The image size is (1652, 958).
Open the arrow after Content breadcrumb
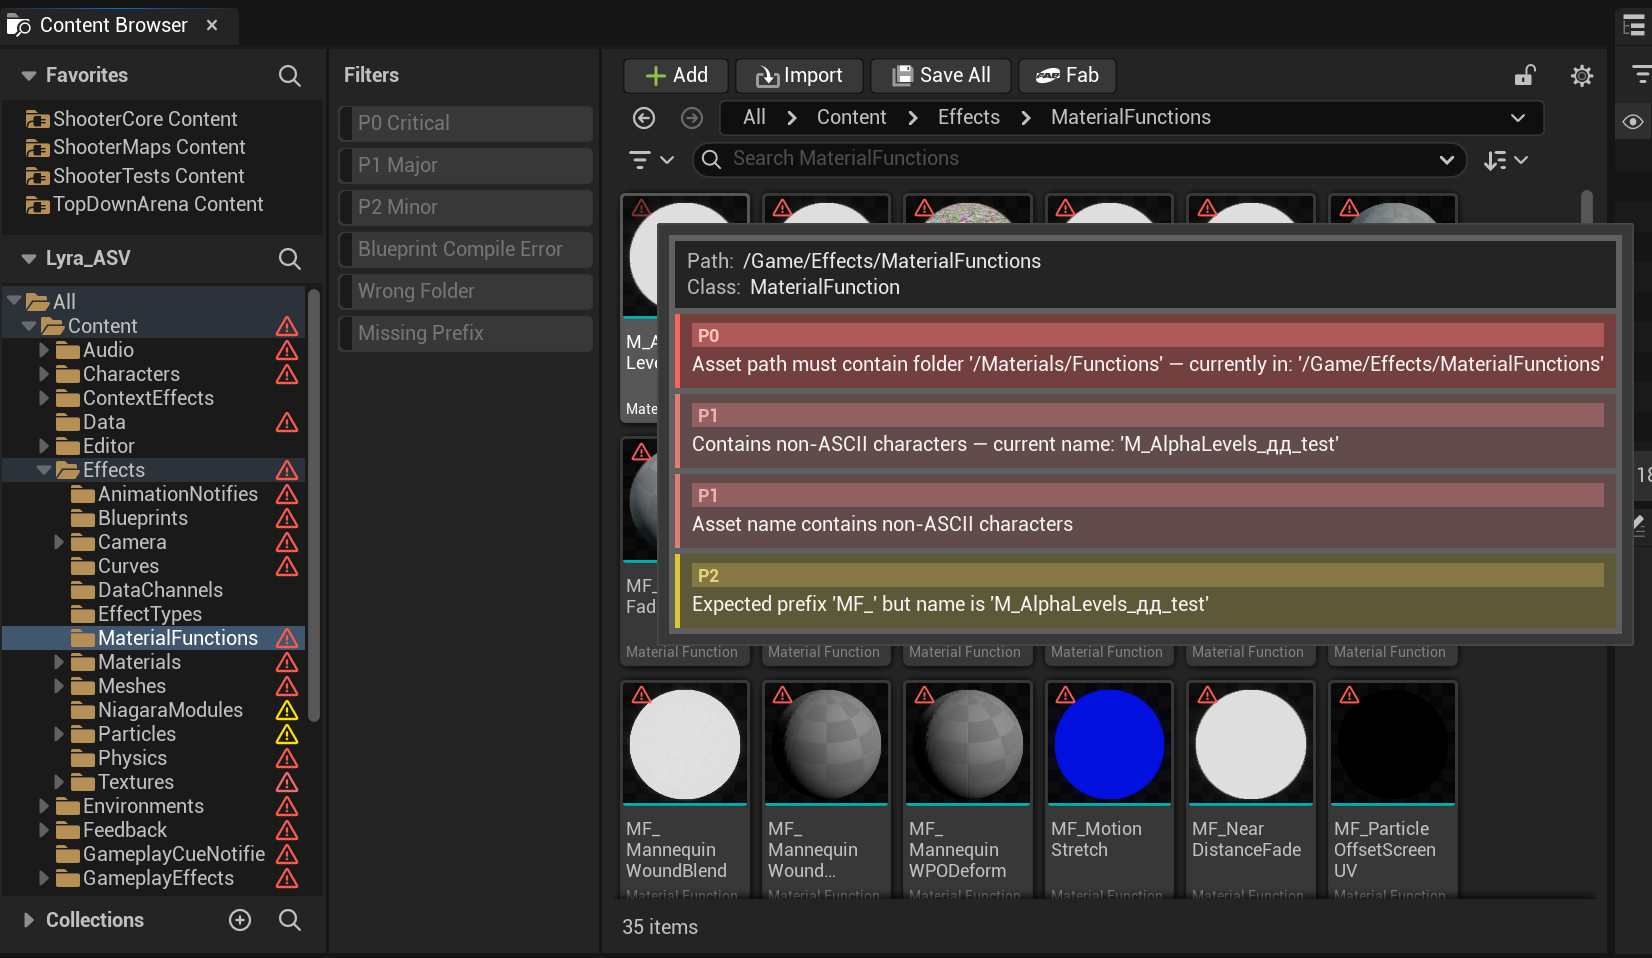coord(912,118)
